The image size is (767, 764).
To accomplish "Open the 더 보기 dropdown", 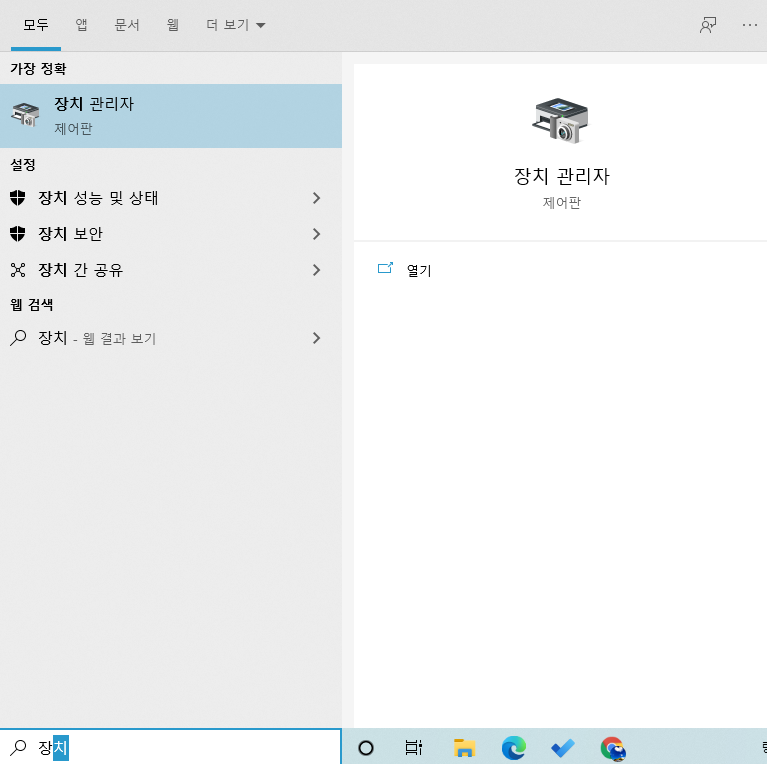I will 235,25.
